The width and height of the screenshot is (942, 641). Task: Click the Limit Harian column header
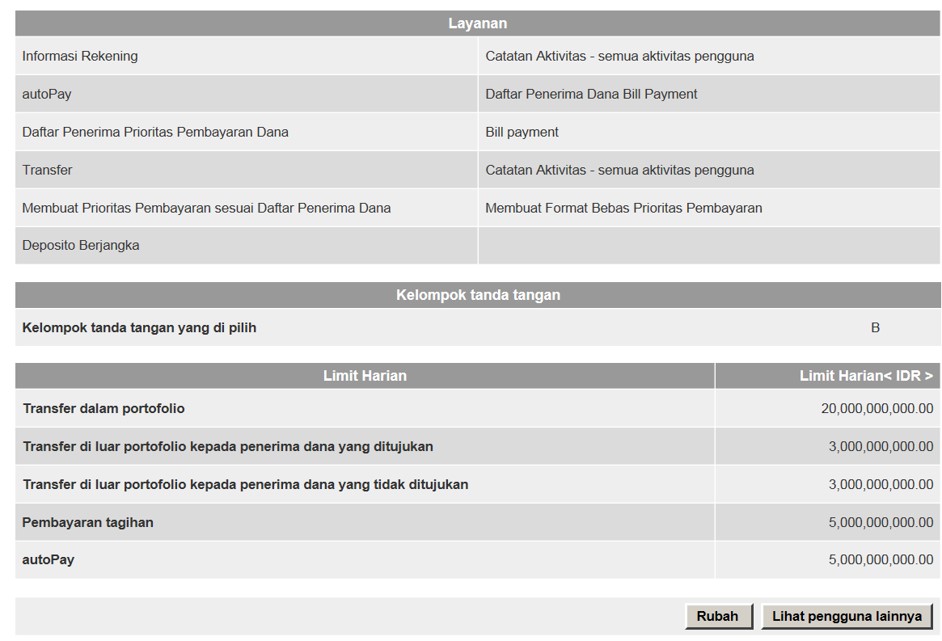pyautogui.click(x=365, y=375)
